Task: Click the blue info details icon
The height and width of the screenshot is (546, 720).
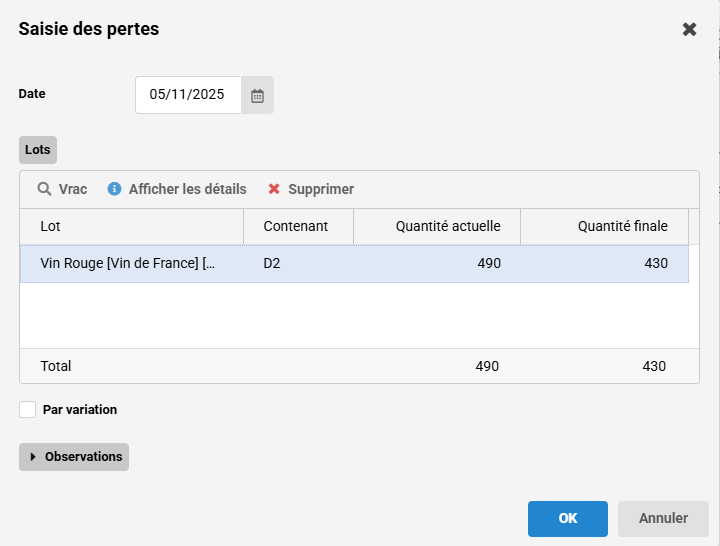Action: [114, 189]
